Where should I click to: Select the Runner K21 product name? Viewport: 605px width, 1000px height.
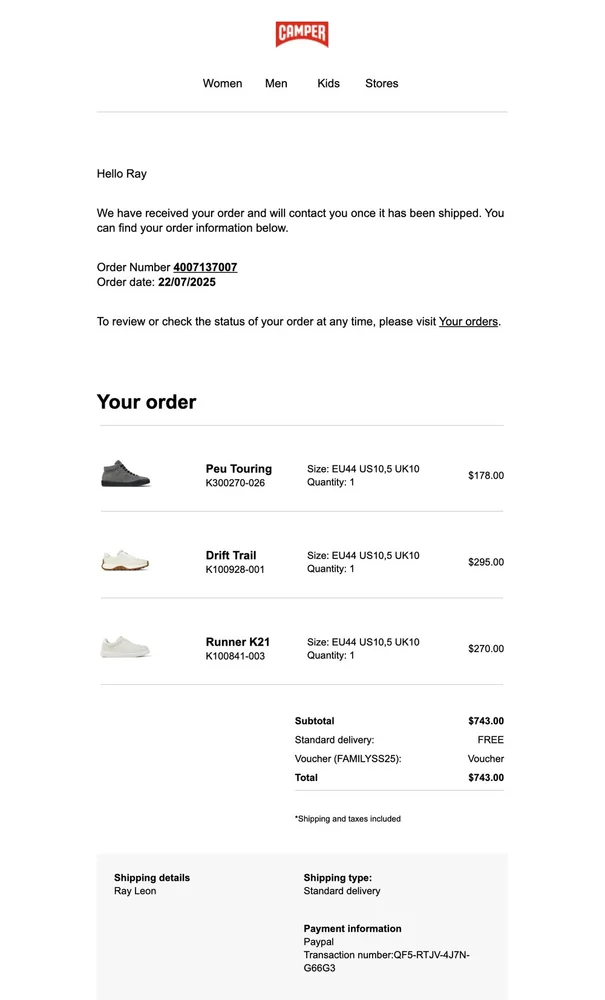[238, 642]
